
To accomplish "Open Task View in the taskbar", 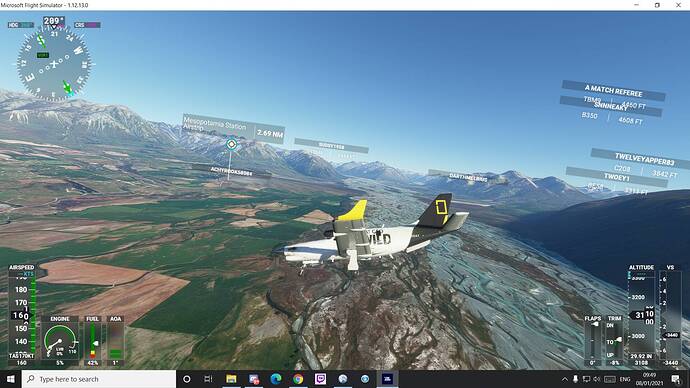I will [209, 379].
